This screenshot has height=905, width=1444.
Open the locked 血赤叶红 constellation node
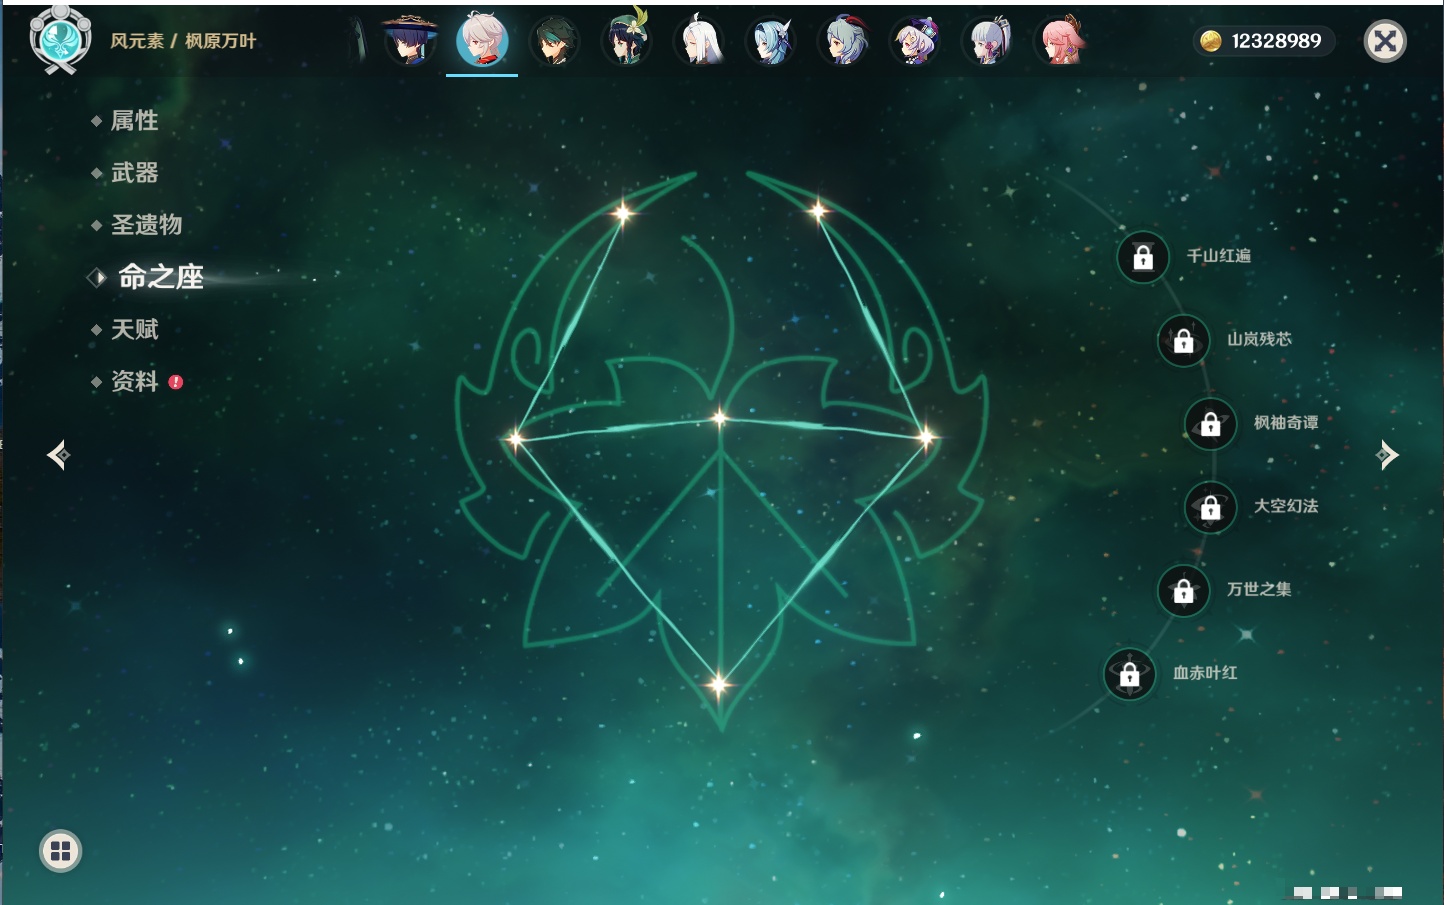click(1130, 674)
